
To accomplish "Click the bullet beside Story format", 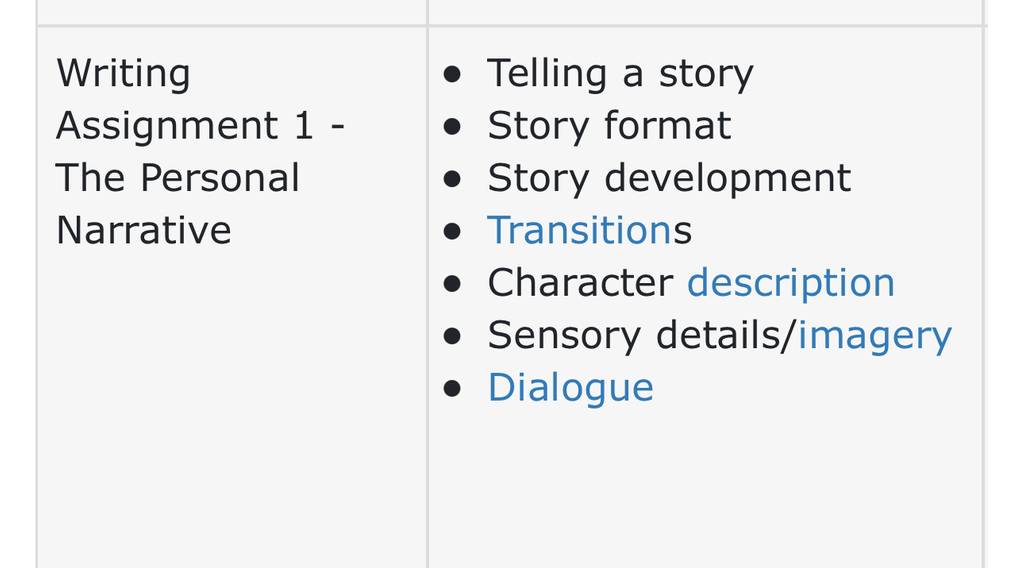I will point(452,126).
